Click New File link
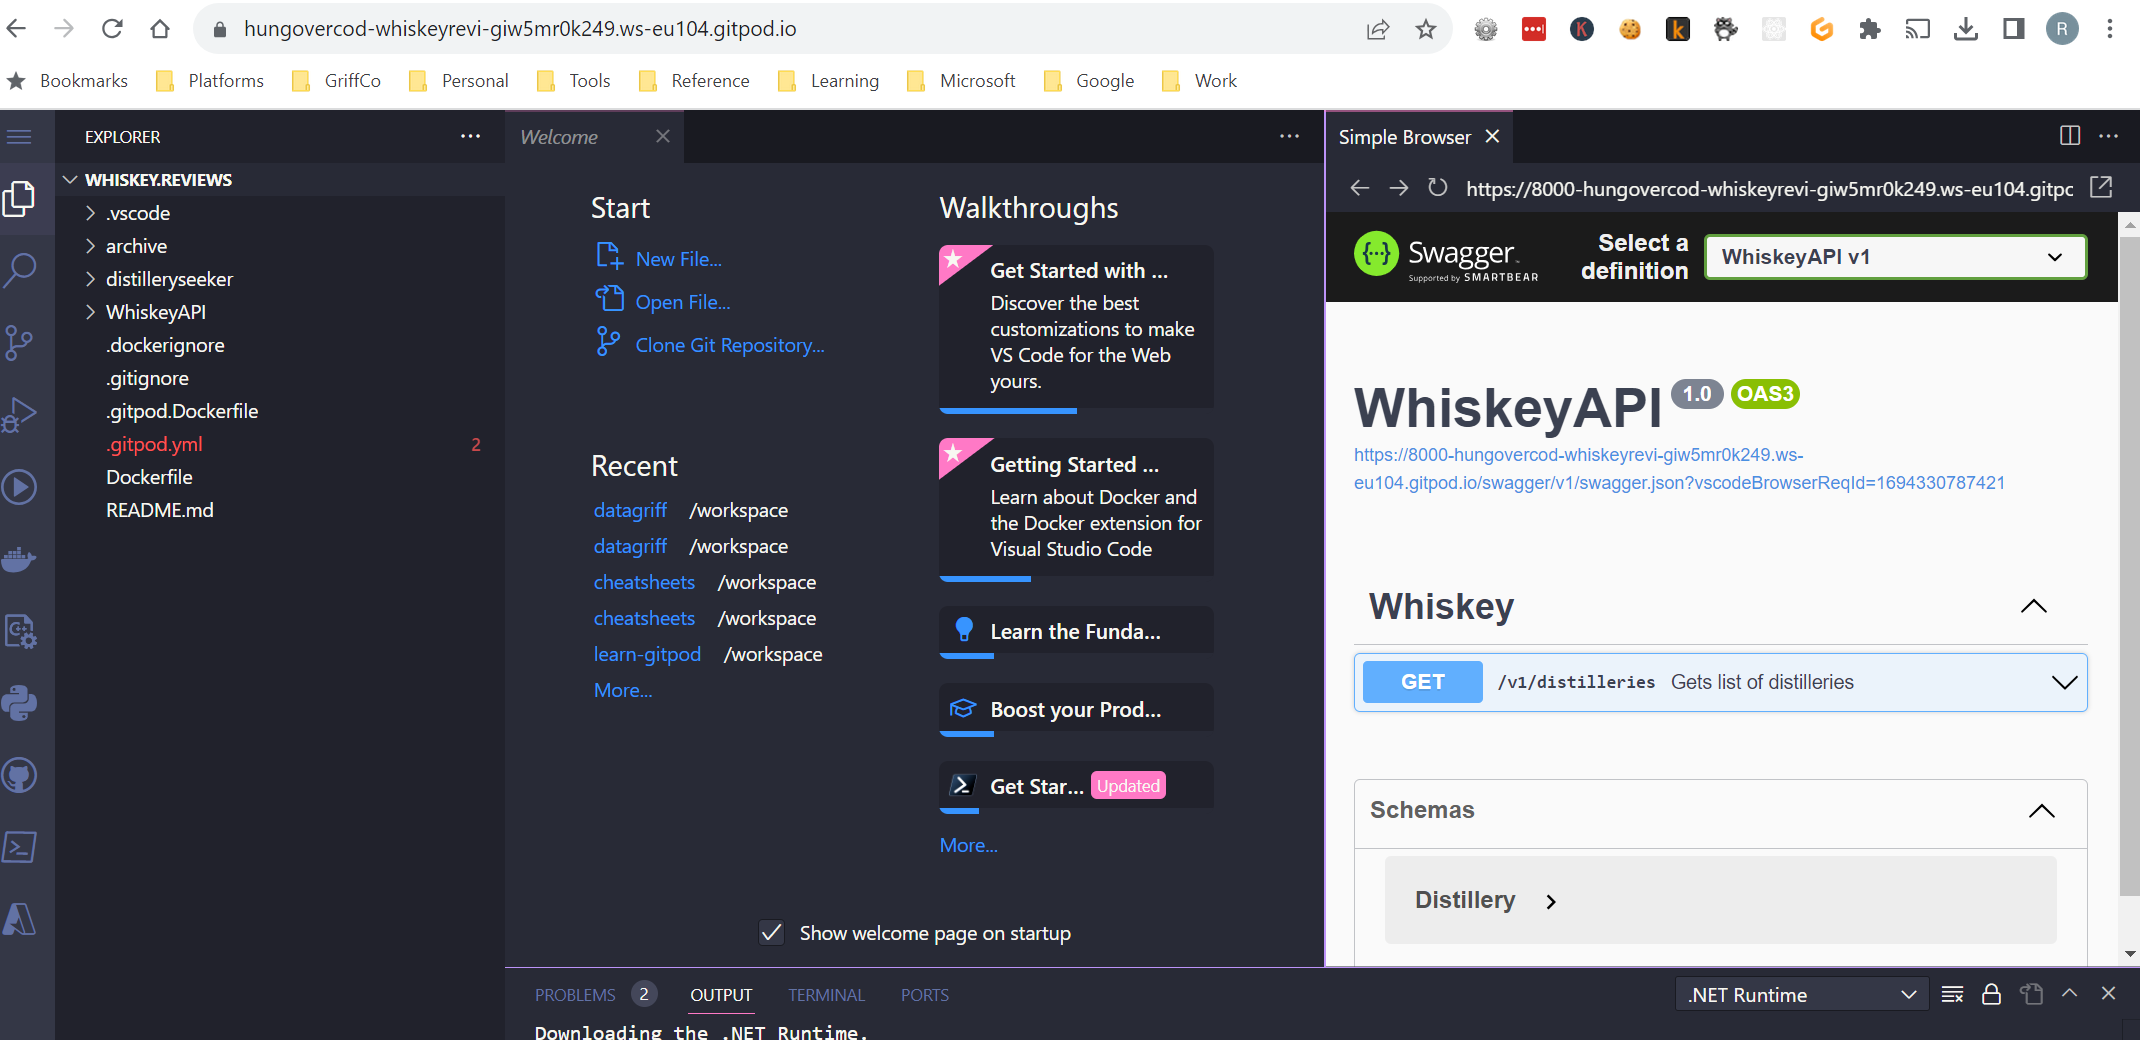Screen dimensions: 2140x1040 678,259
